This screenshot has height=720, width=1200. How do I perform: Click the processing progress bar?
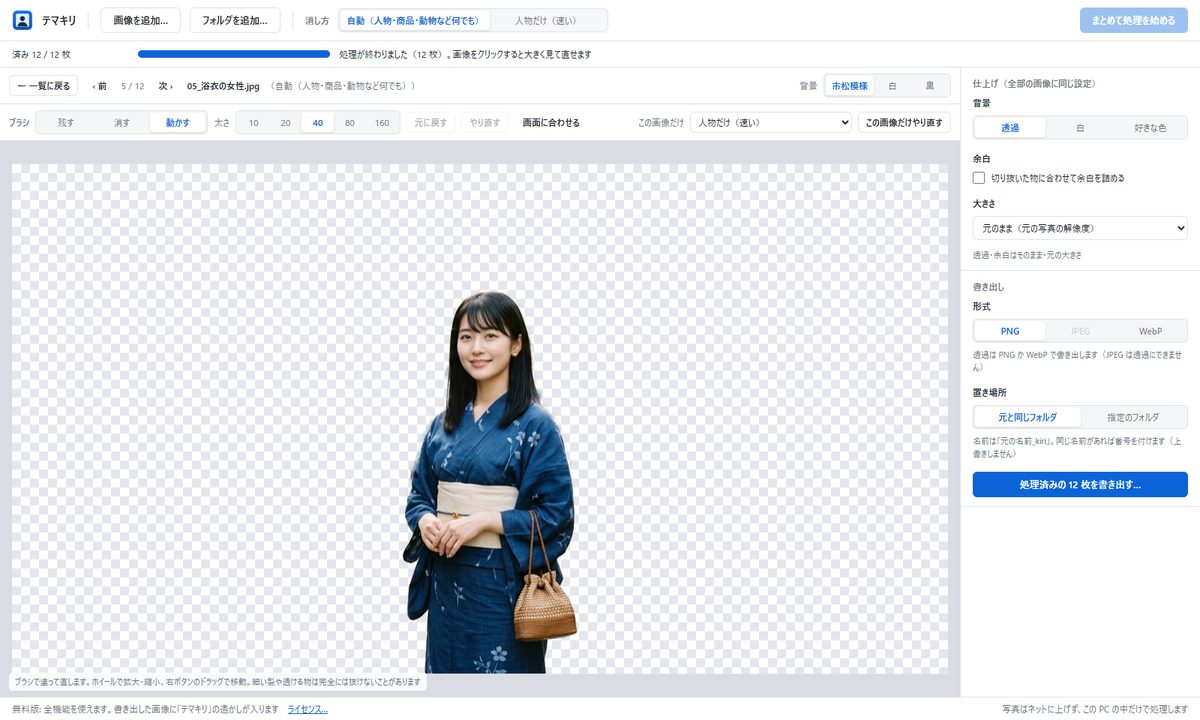(234, 54)
